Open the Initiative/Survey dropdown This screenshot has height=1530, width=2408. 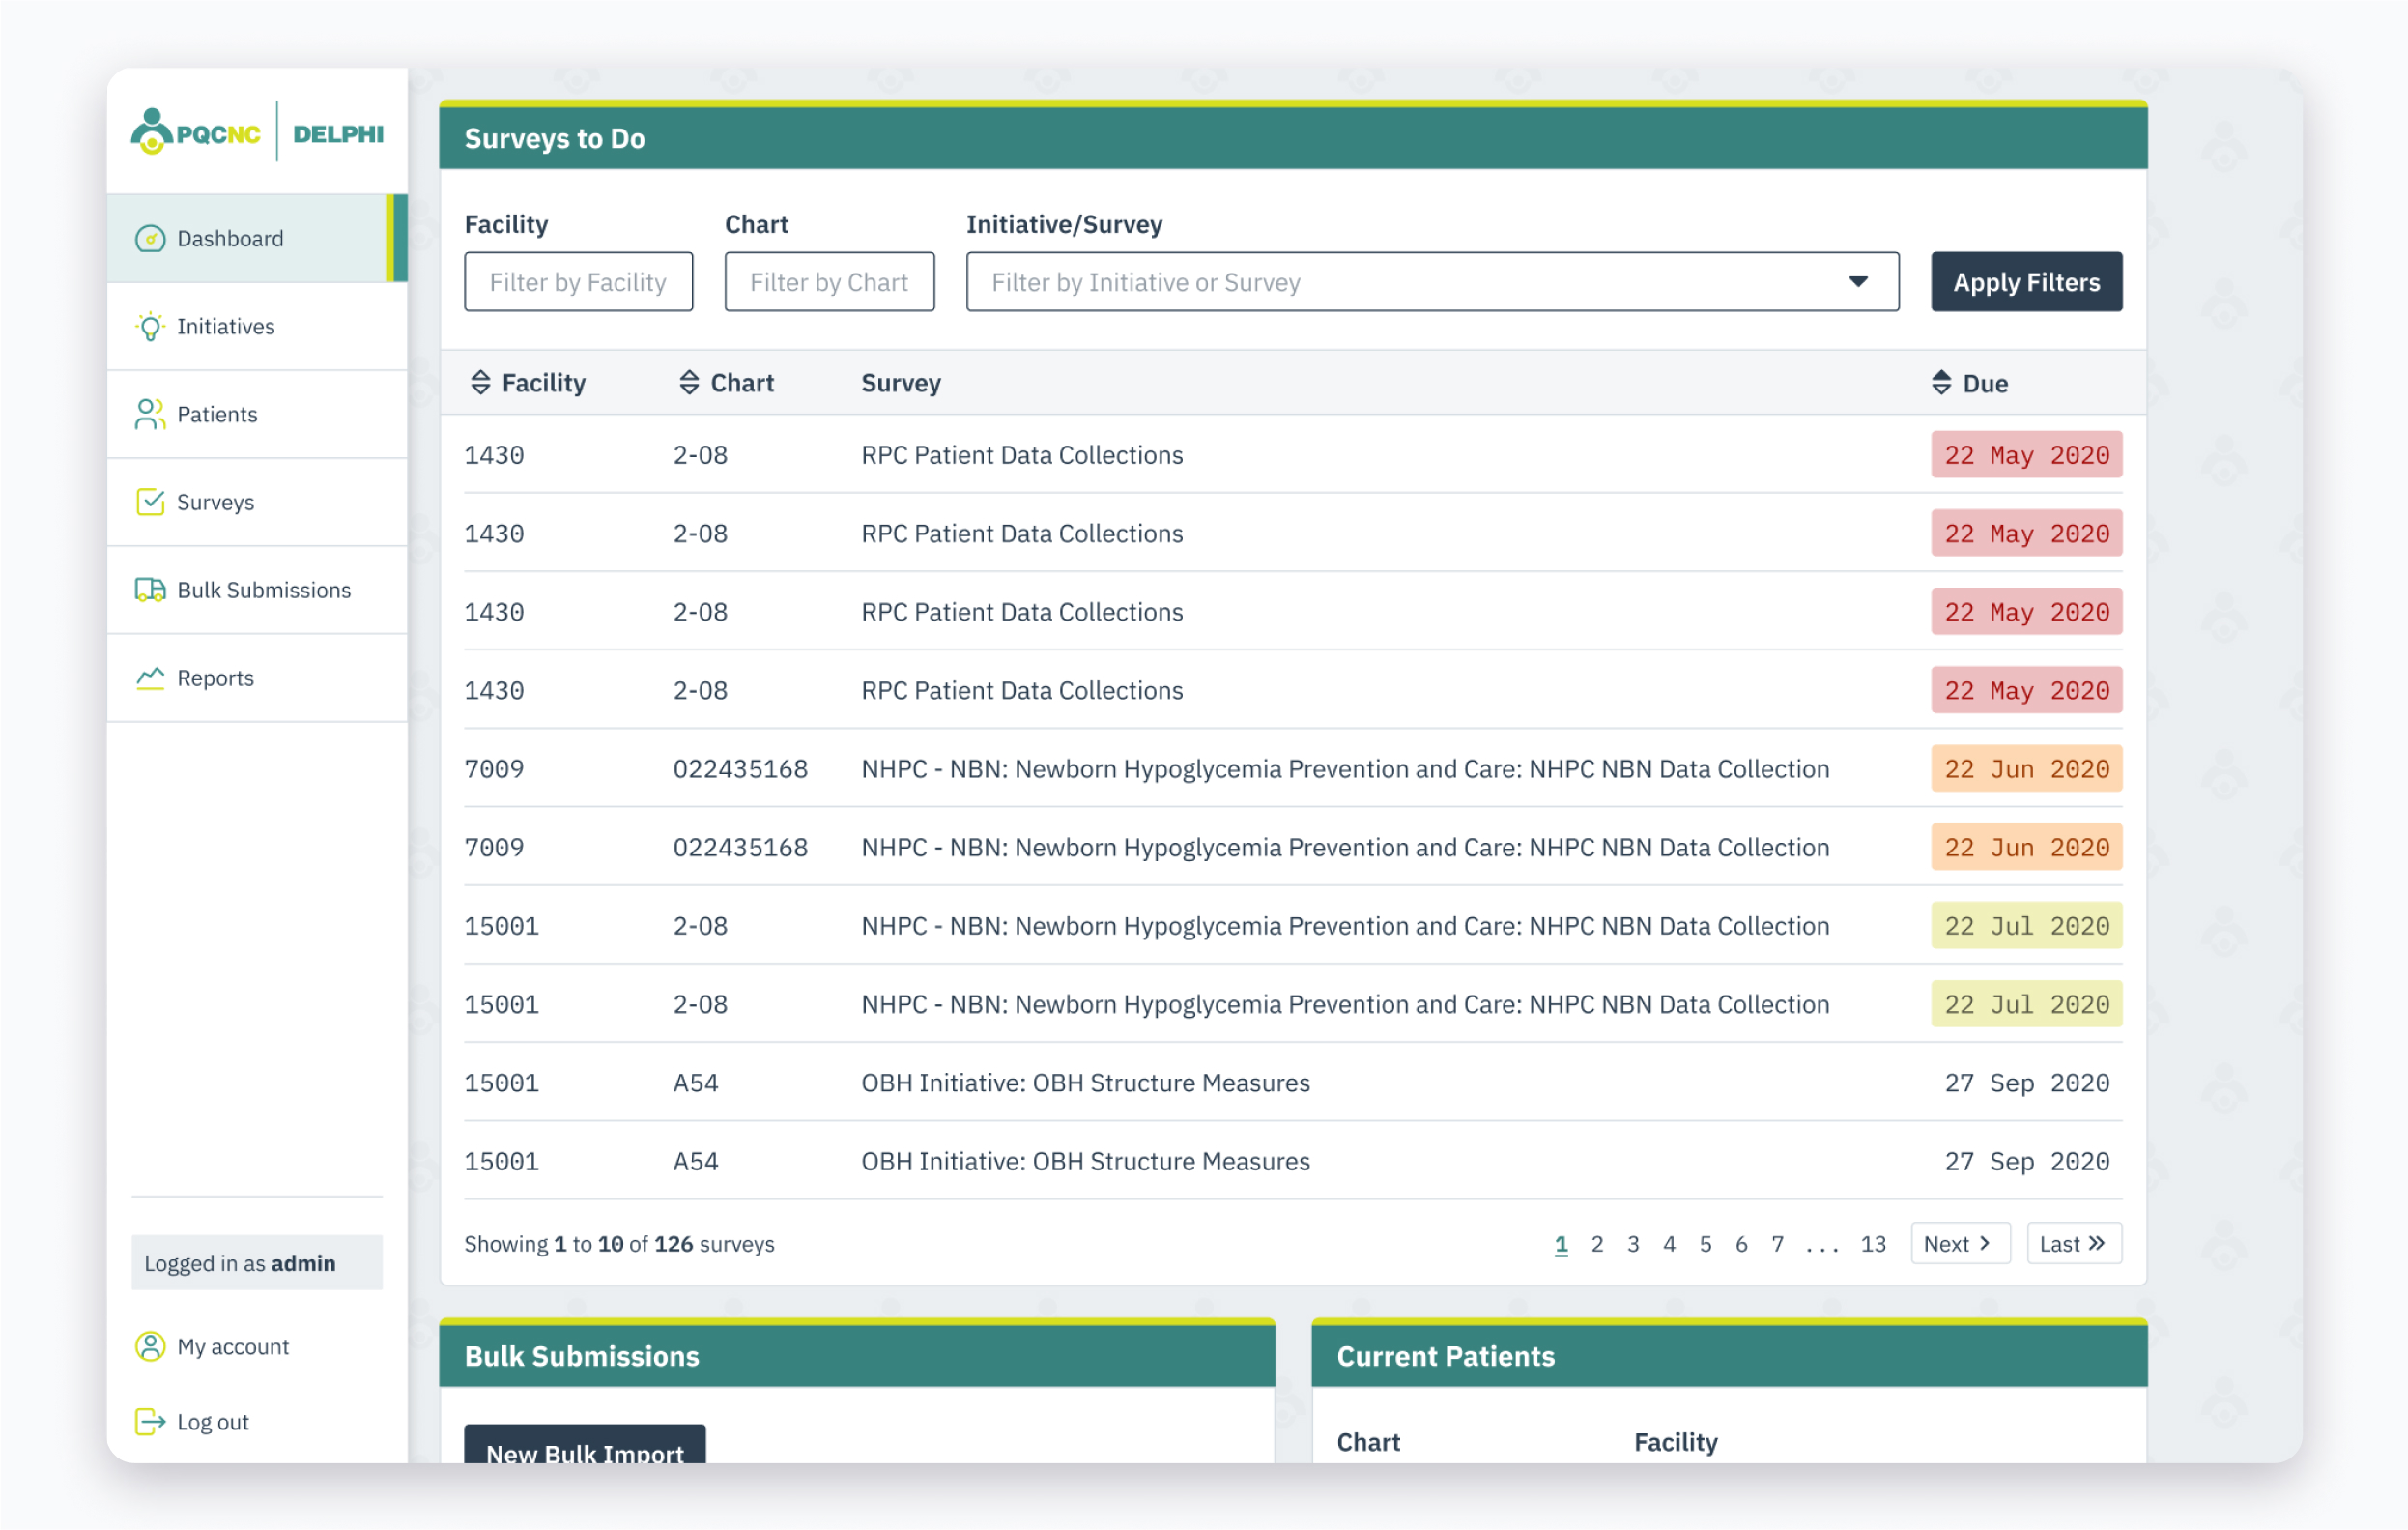pos(1858,281)
